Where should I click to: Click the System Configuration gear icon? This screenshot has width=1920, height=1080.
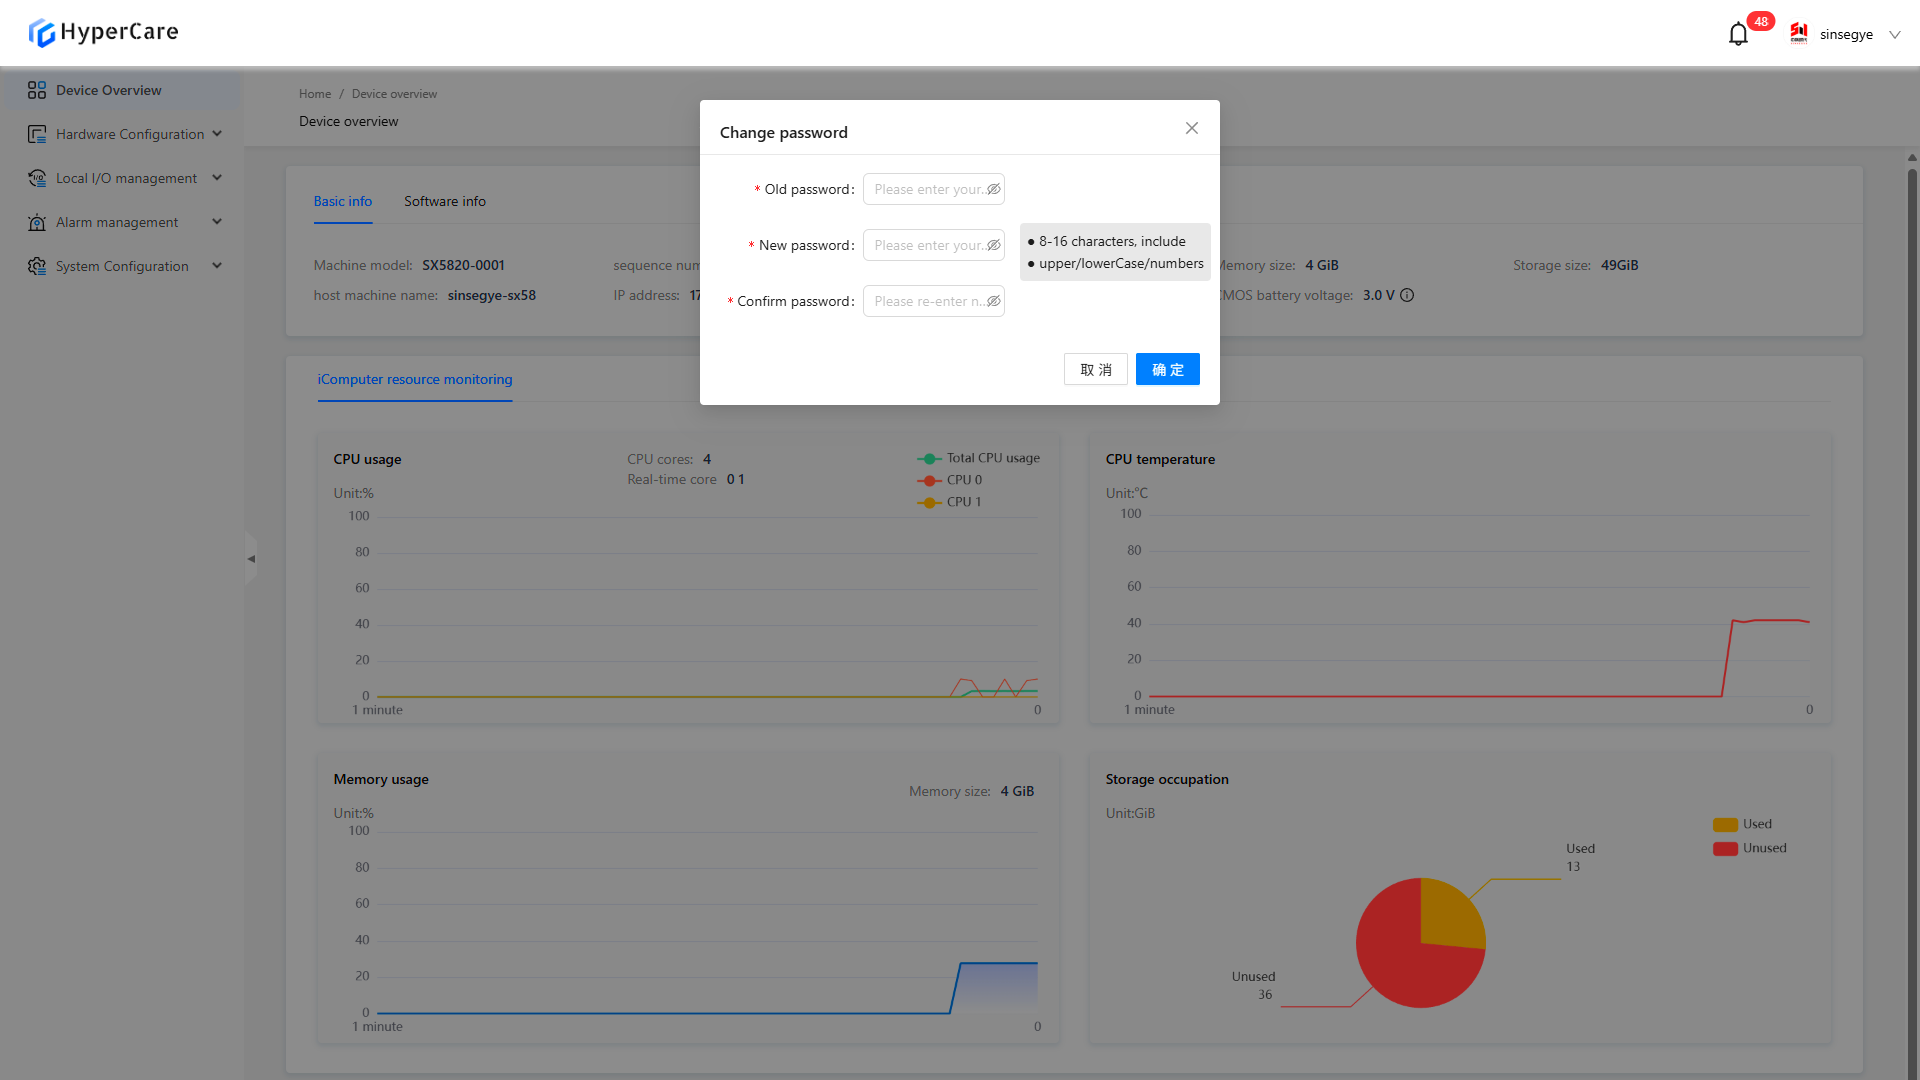pyautogui.click(x=37, y=266)
